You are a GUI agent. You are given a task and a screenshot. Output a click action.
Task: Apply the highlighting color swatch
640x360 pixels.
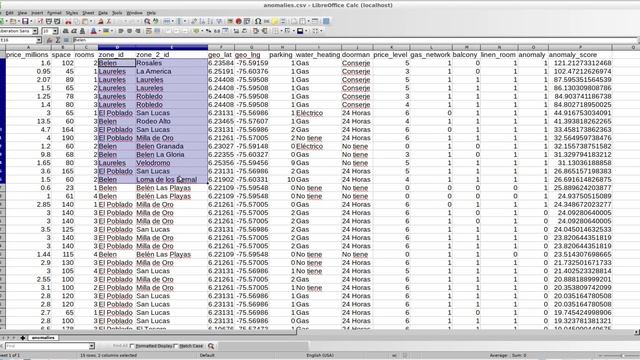pyautogui.click(x=106, y=31)
